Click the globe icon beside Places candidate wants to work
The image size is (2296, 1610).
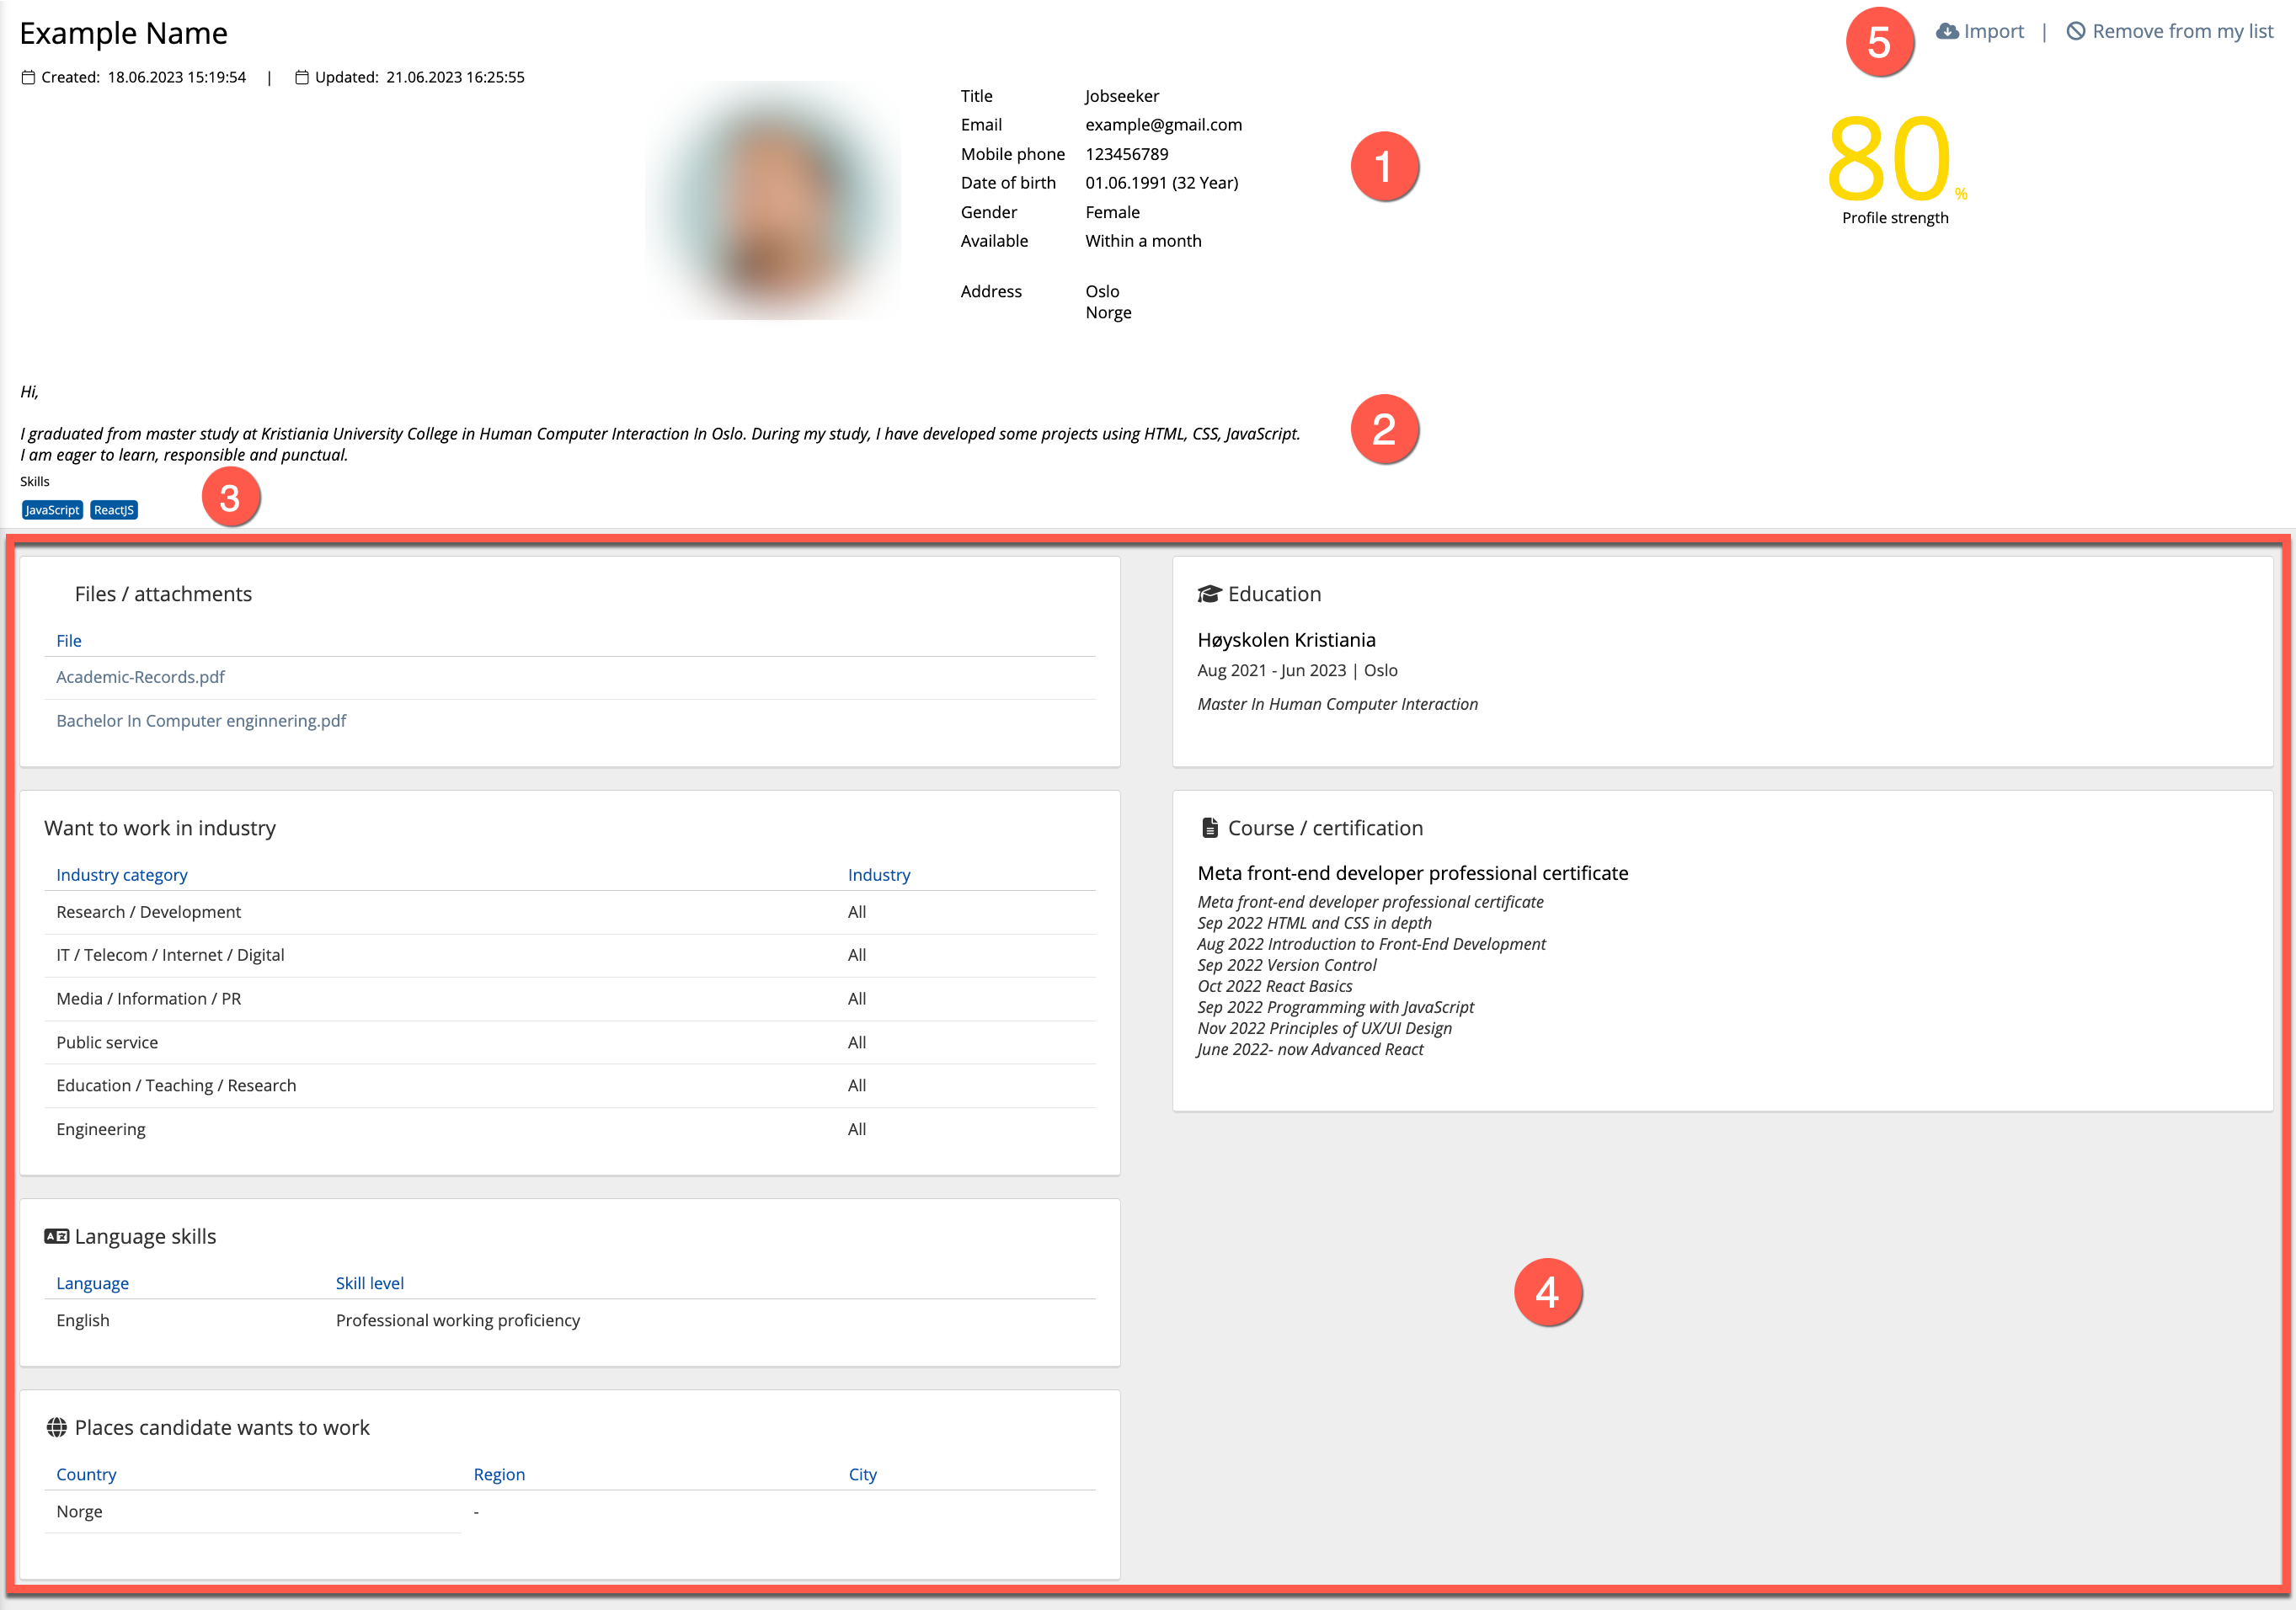57,1428
